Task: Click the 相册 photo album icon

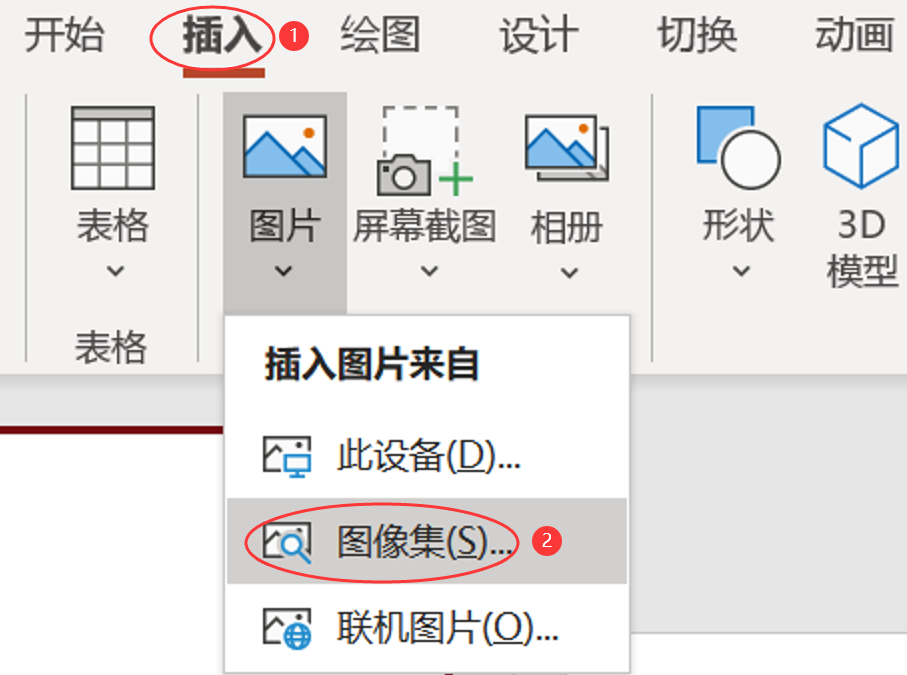Action: click(567, 147)
